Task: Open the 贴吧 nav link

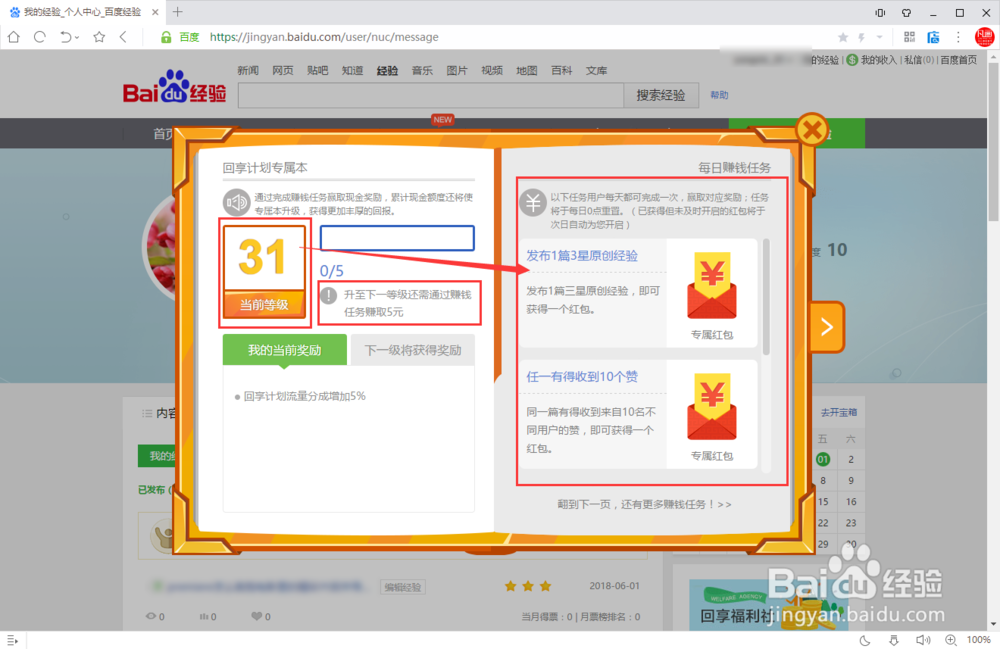Action: pyautogui.click(x=318, y=70)
